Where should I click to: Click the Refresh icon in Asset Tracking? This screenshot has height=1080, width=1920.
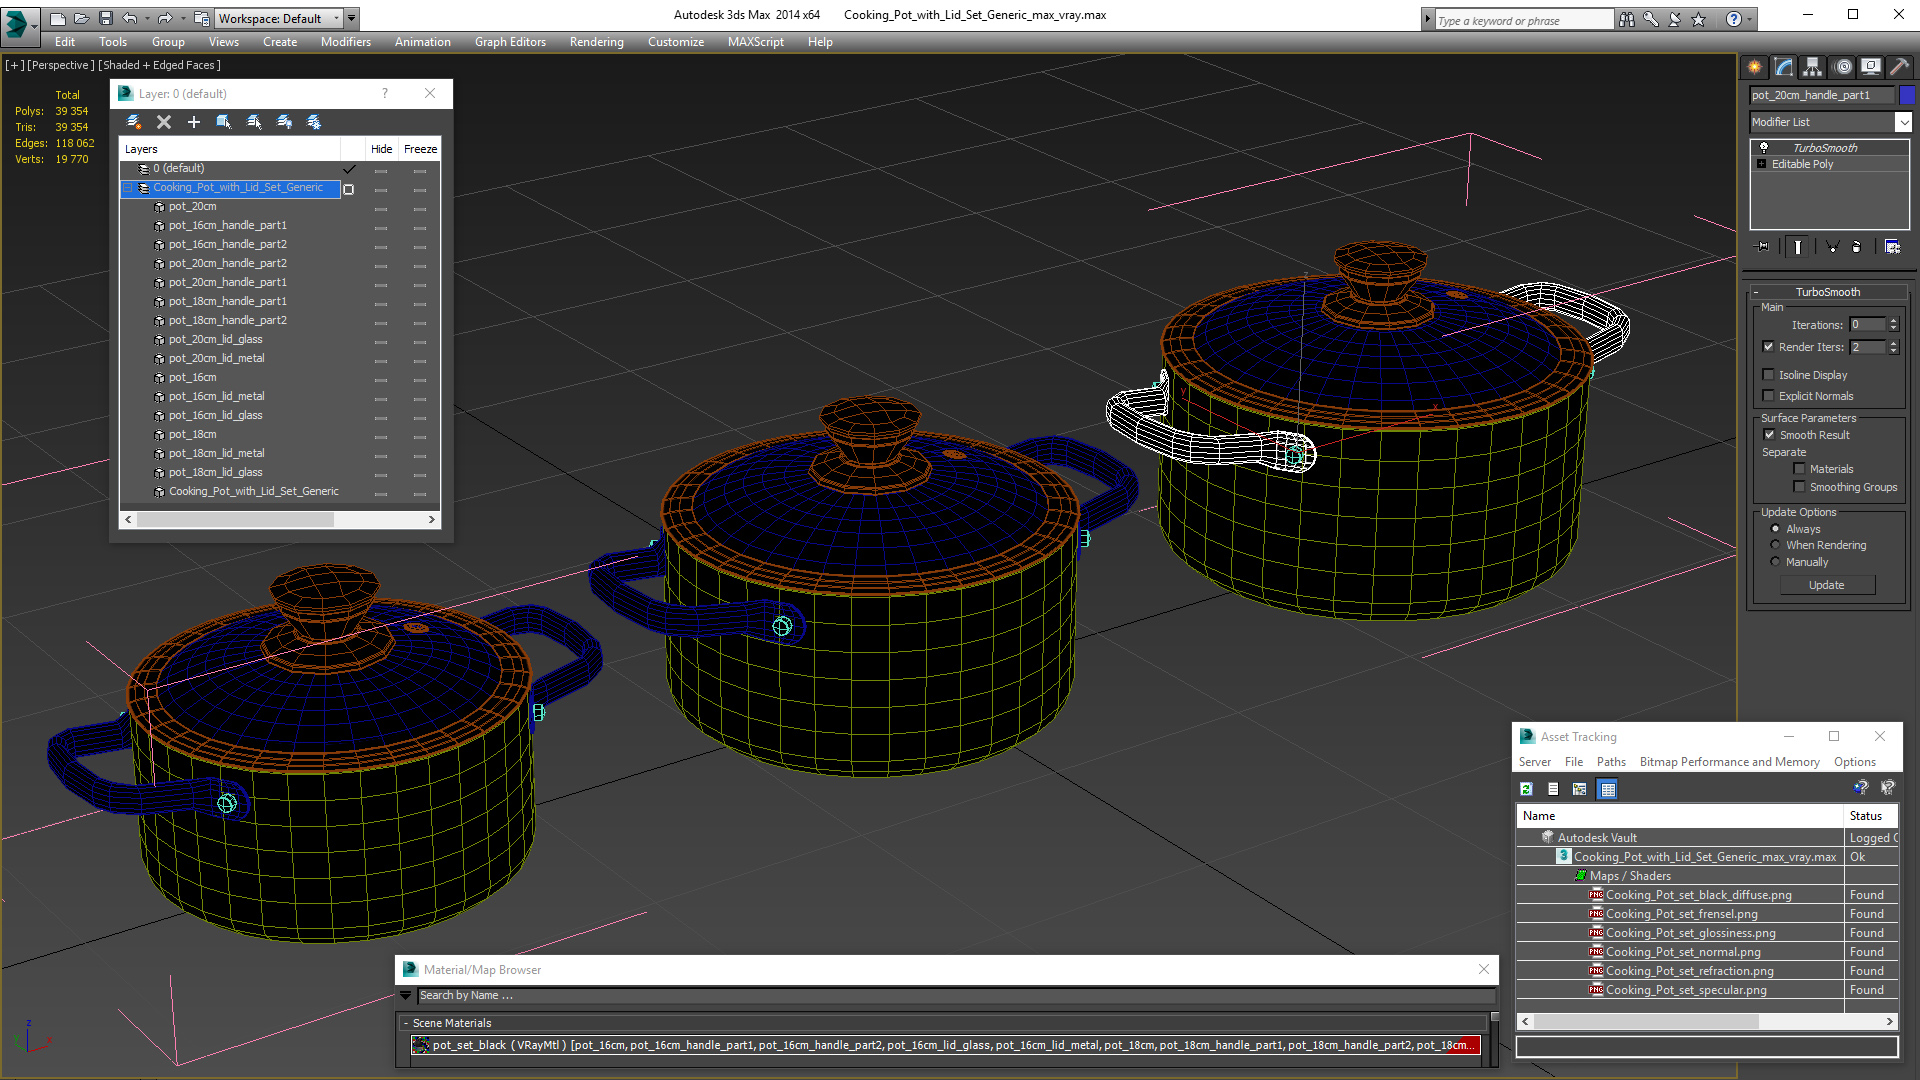[1526, 789]
